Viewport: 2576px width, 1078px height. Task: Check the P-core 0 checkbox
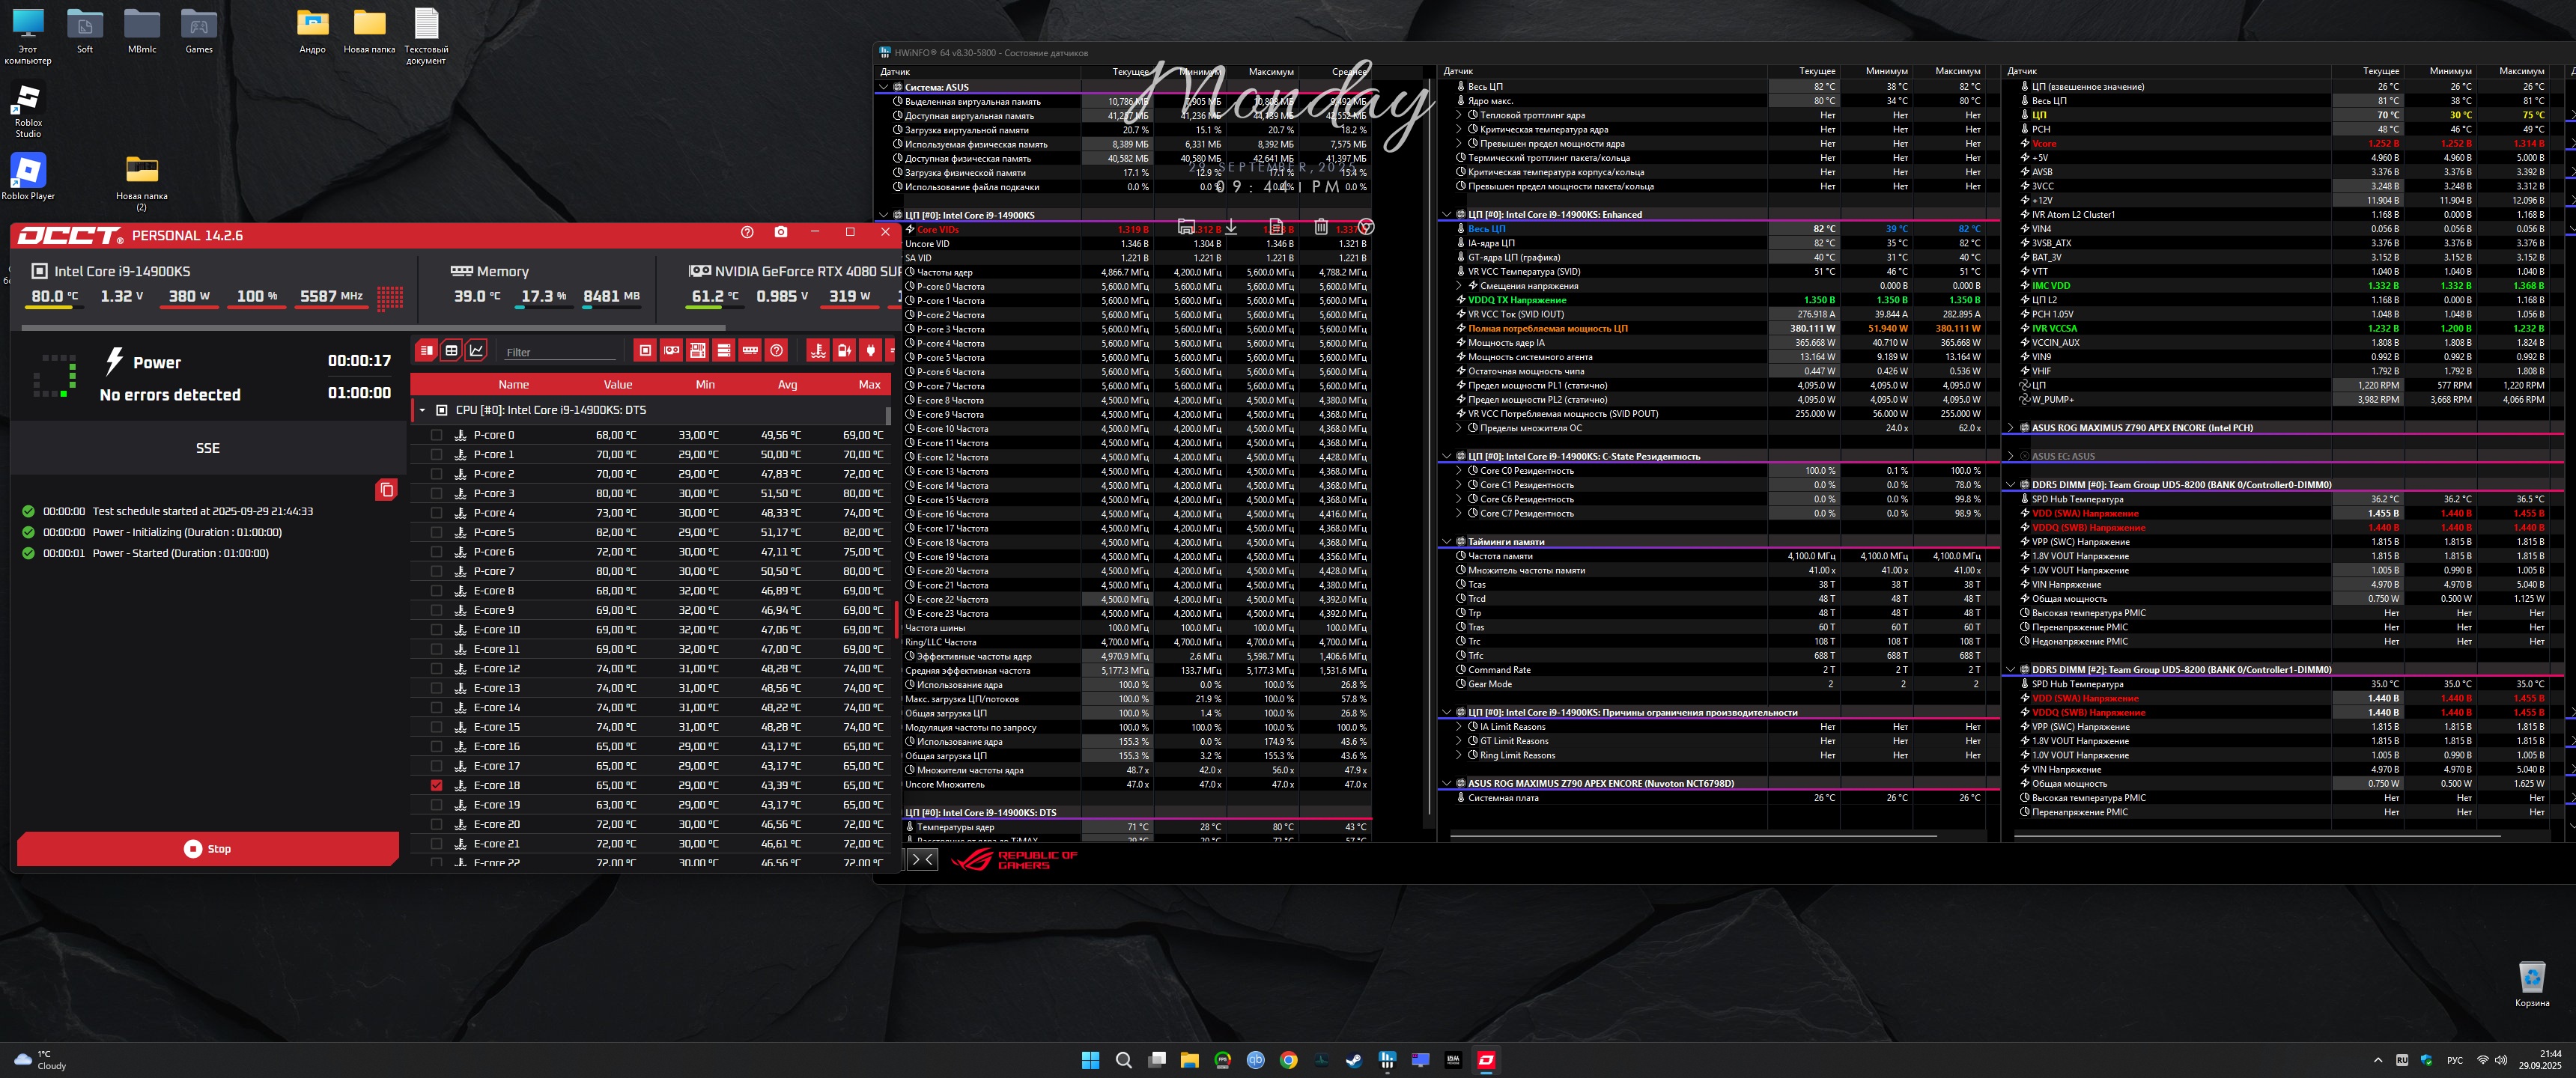coord(436,435)
